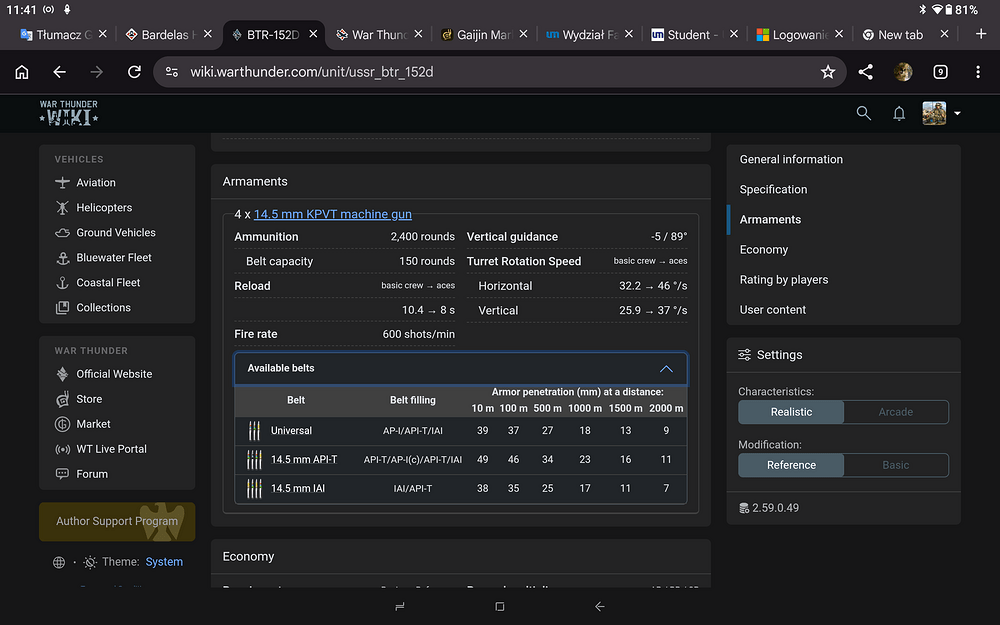The width and height of the screenshot is (1000, 625).
Task: Bookmark this page with the star
Action: pos(828,72)
